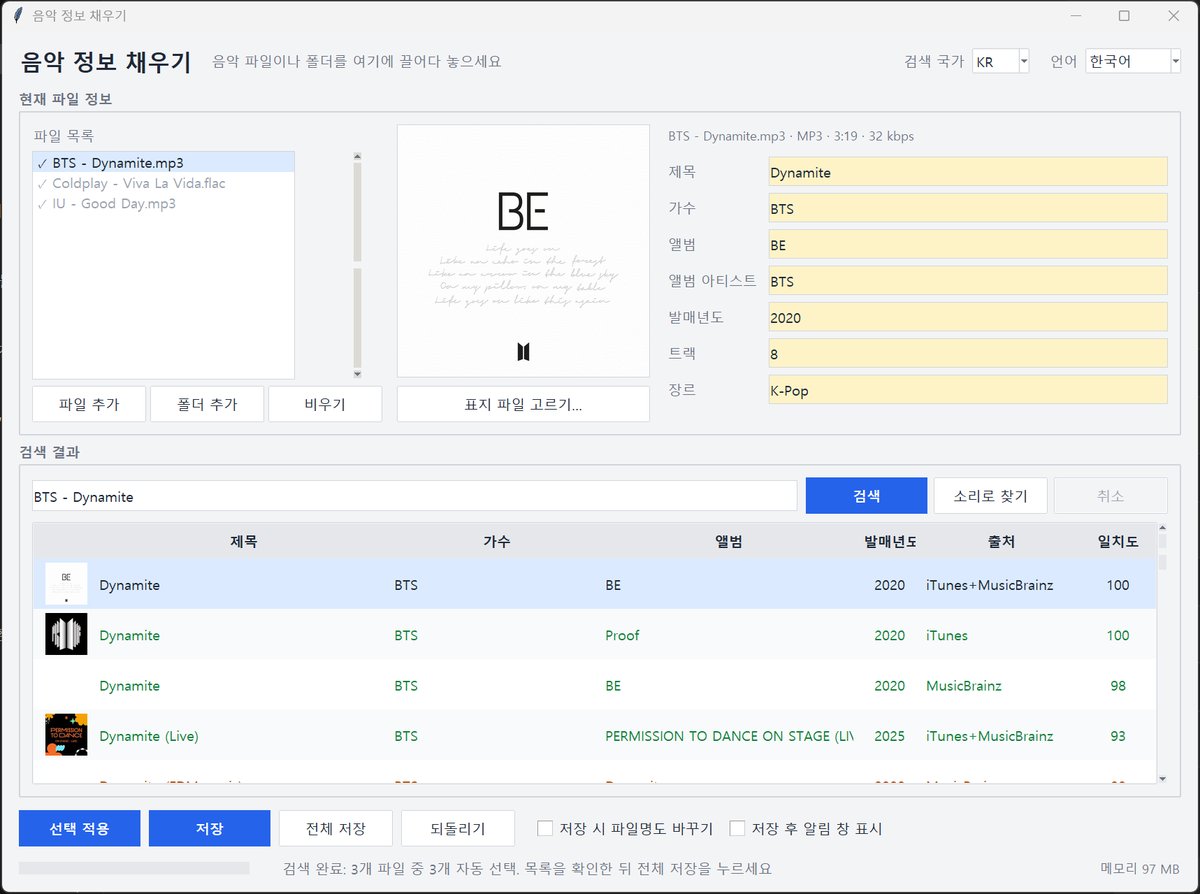
Task: Select the Dynamite (Live) result row
Action: 595,736
